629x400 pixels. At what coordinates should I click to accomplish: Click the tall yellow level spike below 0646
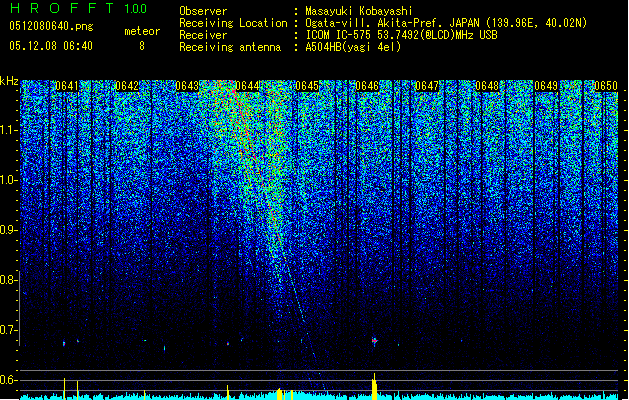374,386
